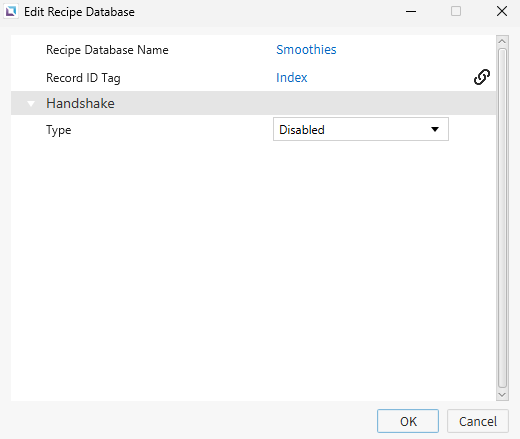The height and width of the screenshot is (439, 520).
Task: Click the scrollbar up arrow
Action: [502, 41]
